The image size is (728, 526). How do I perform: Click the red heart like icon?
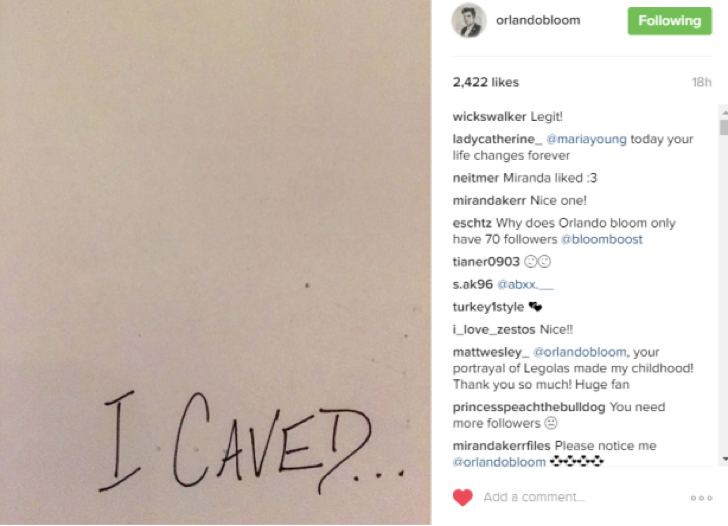[462, 497]
